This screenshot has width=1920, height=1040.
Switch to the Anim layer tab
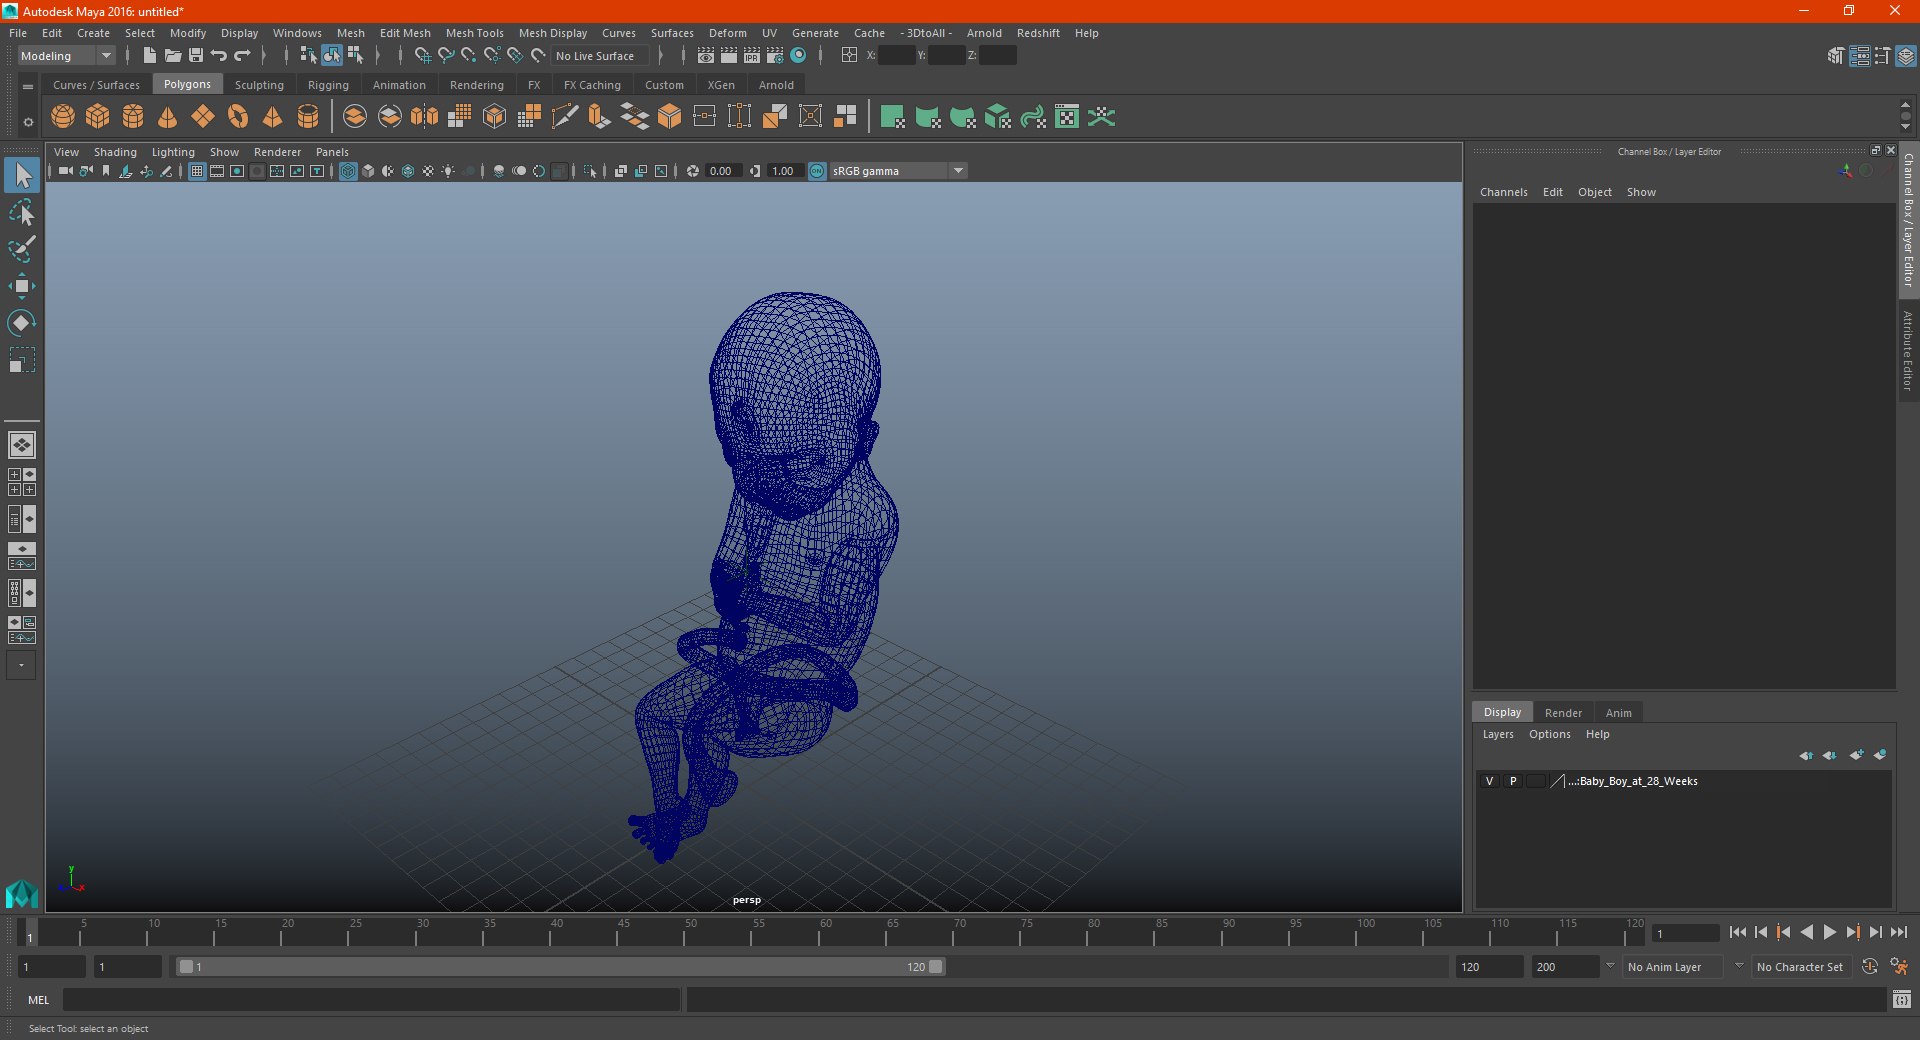tap(1618, 713)
